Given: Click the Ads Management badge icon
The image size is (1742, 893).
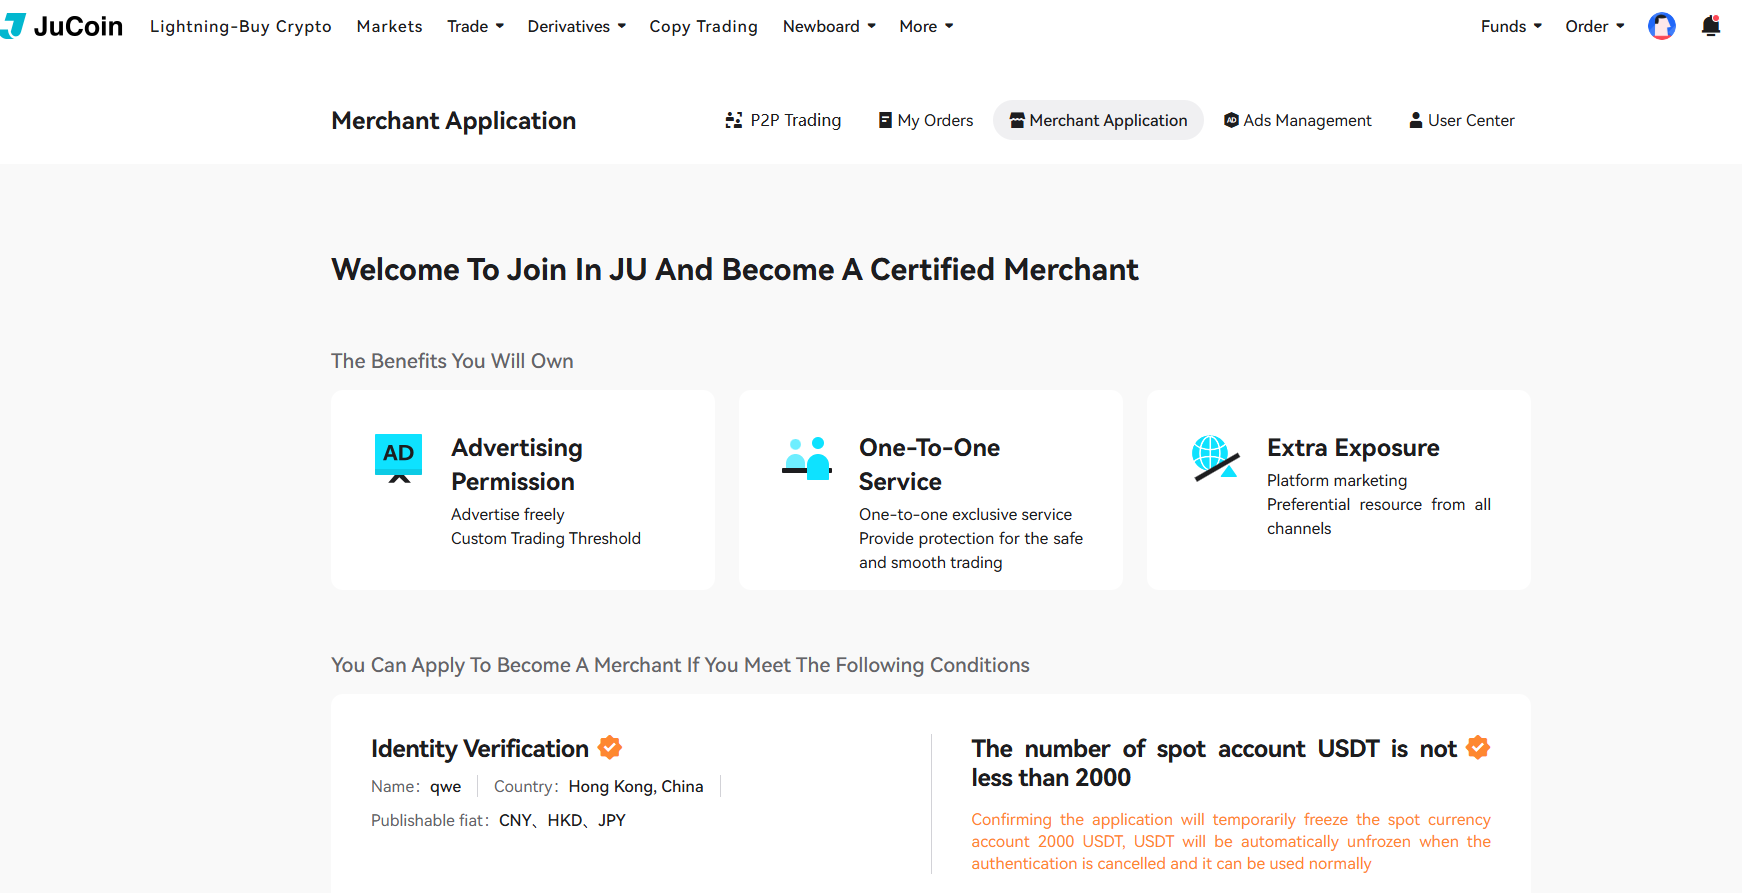Looking at the screenshot, I should (1231, 120).
